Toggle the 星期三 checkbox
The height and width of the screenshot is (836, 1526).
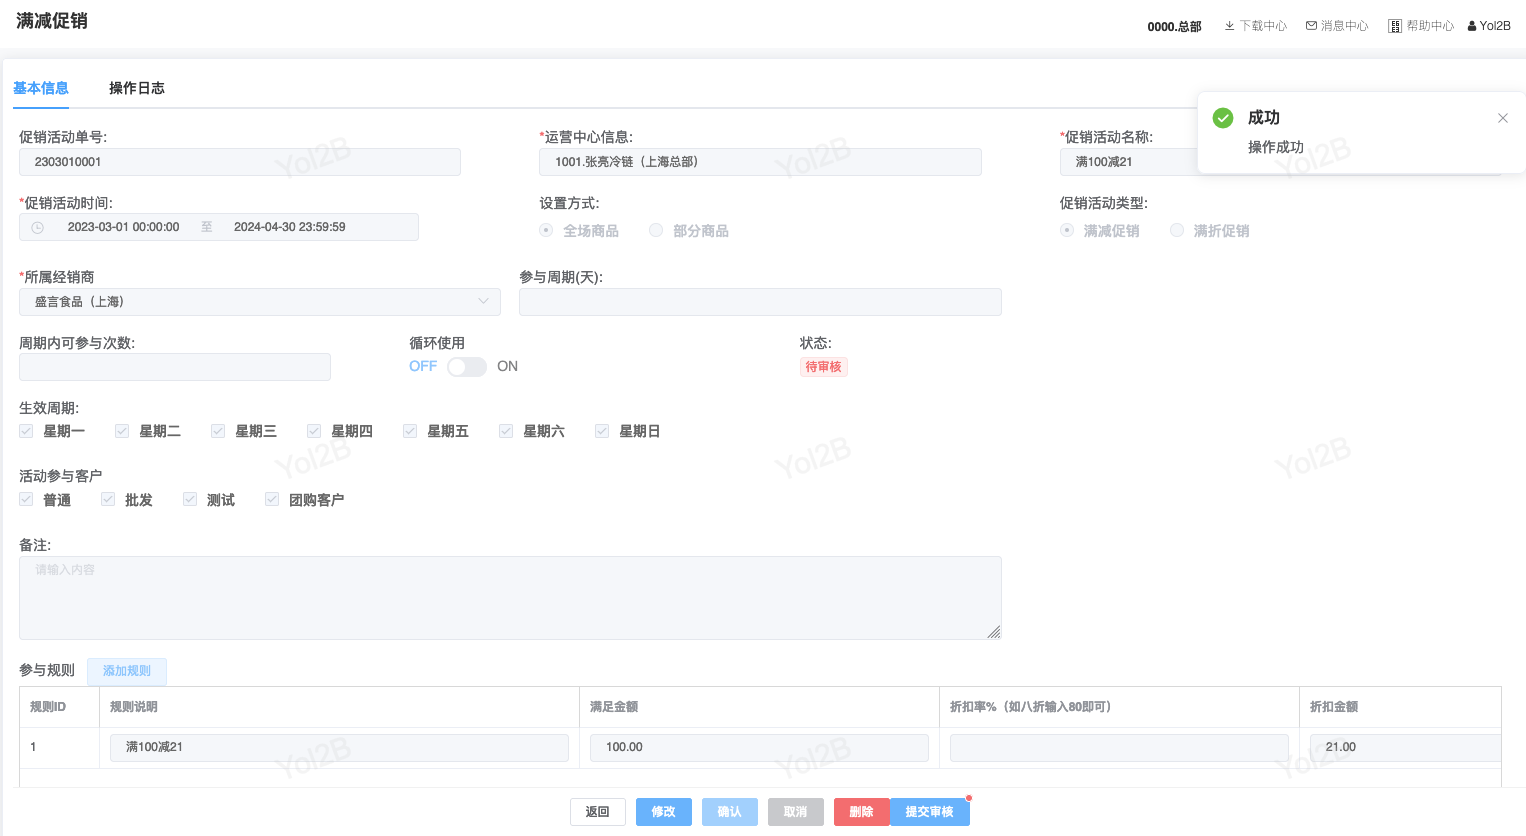pos(218,431)
